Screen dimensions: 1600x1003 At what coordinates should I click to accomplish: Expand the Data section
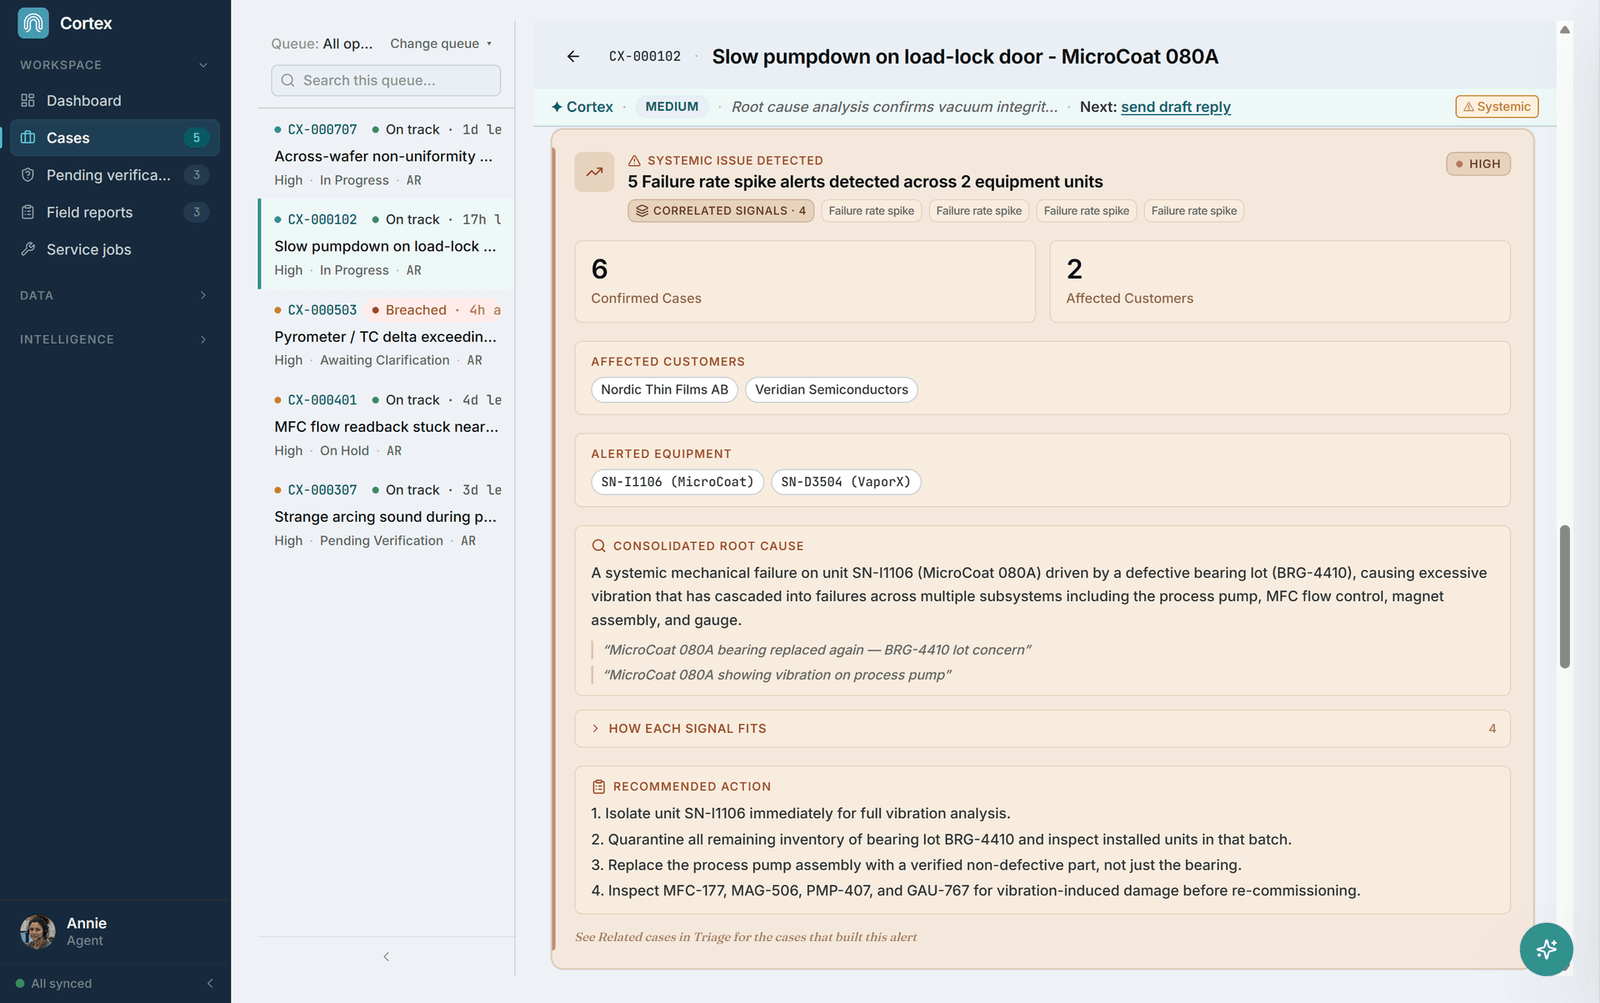pos(115,295)
